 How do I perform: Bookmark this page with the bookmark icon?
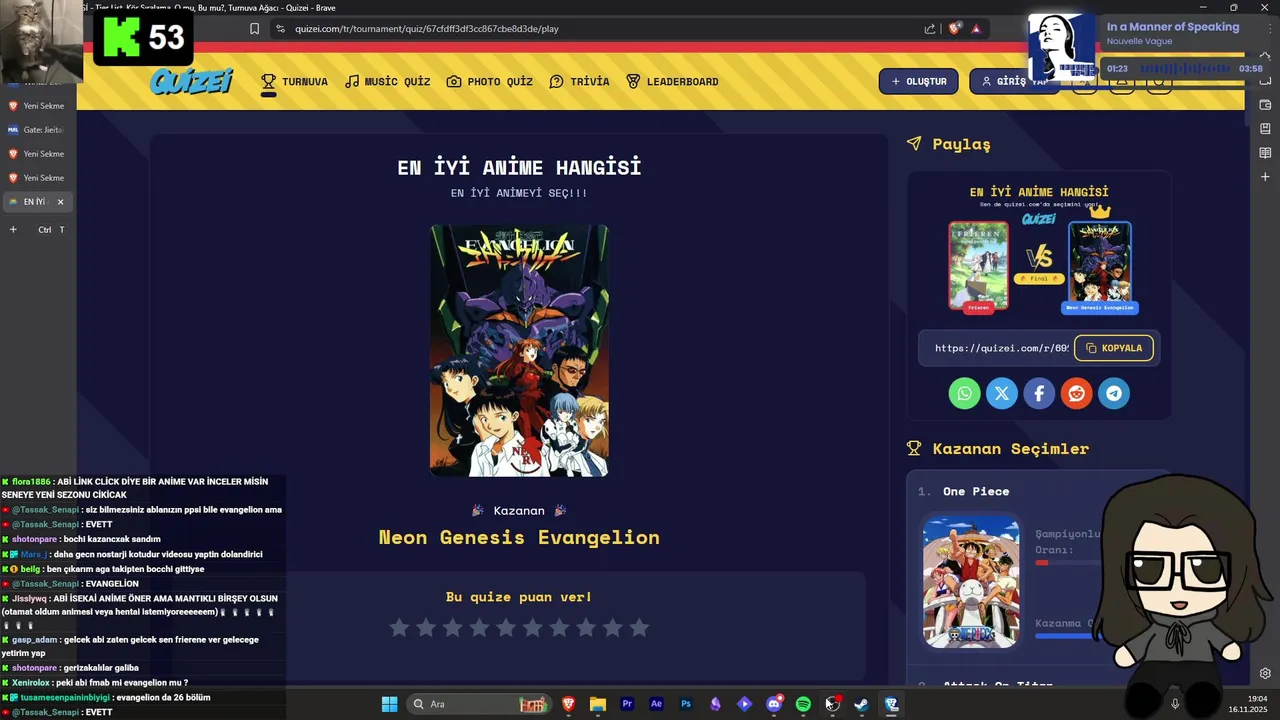[255, 29]
